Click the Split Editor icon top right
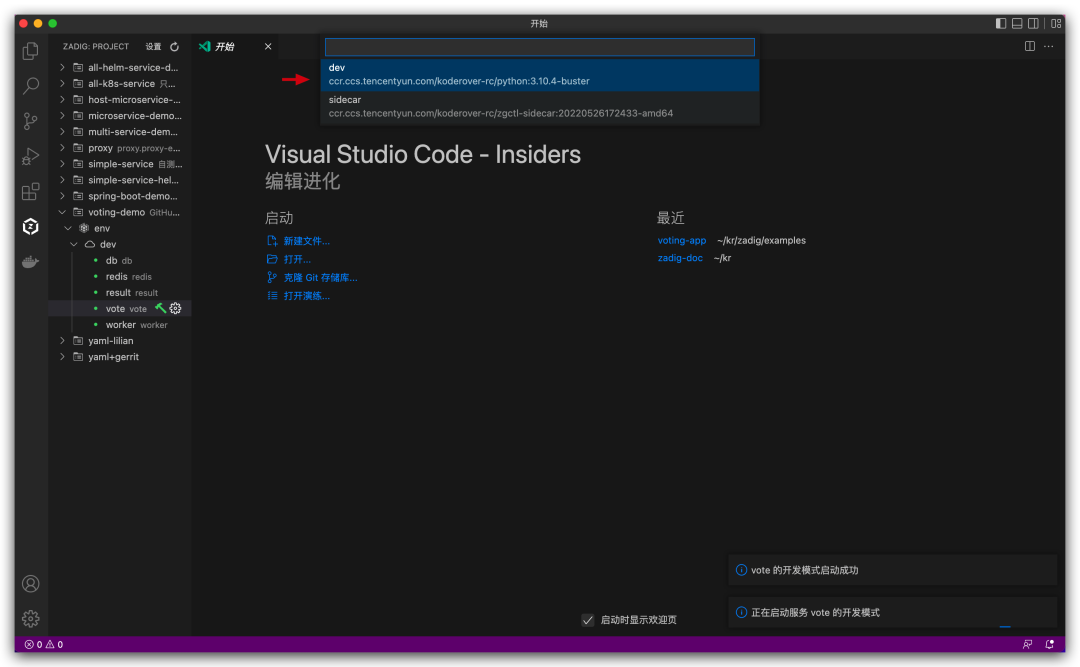This screenshot has height=667, width=1080. point(1030,46)
